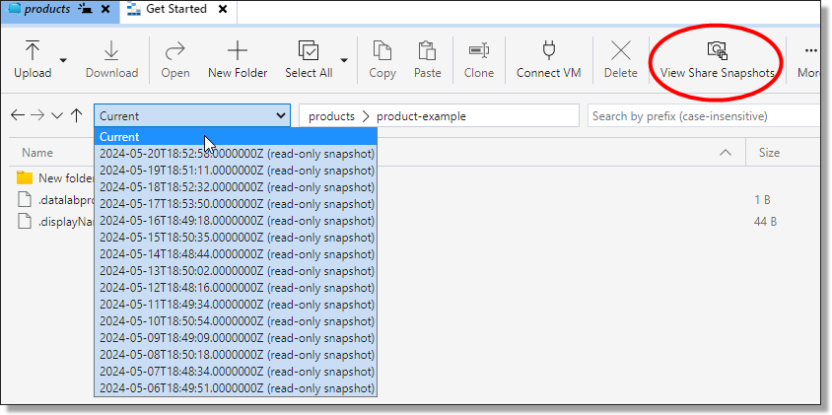Open the More toolbar menu
The width and height of the screenshot is (832, 415).
pos(809,59)
